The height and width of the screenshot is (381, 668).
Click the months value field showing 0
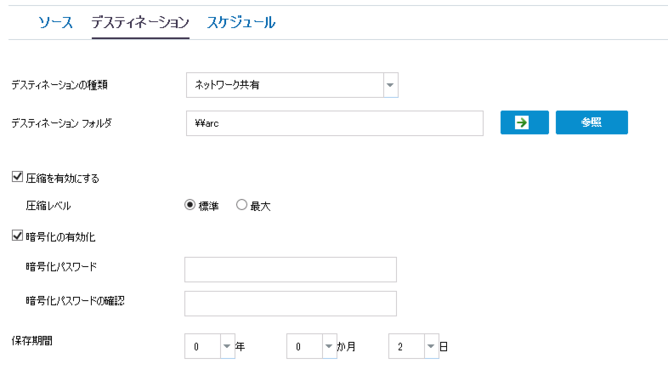(304, 346)
